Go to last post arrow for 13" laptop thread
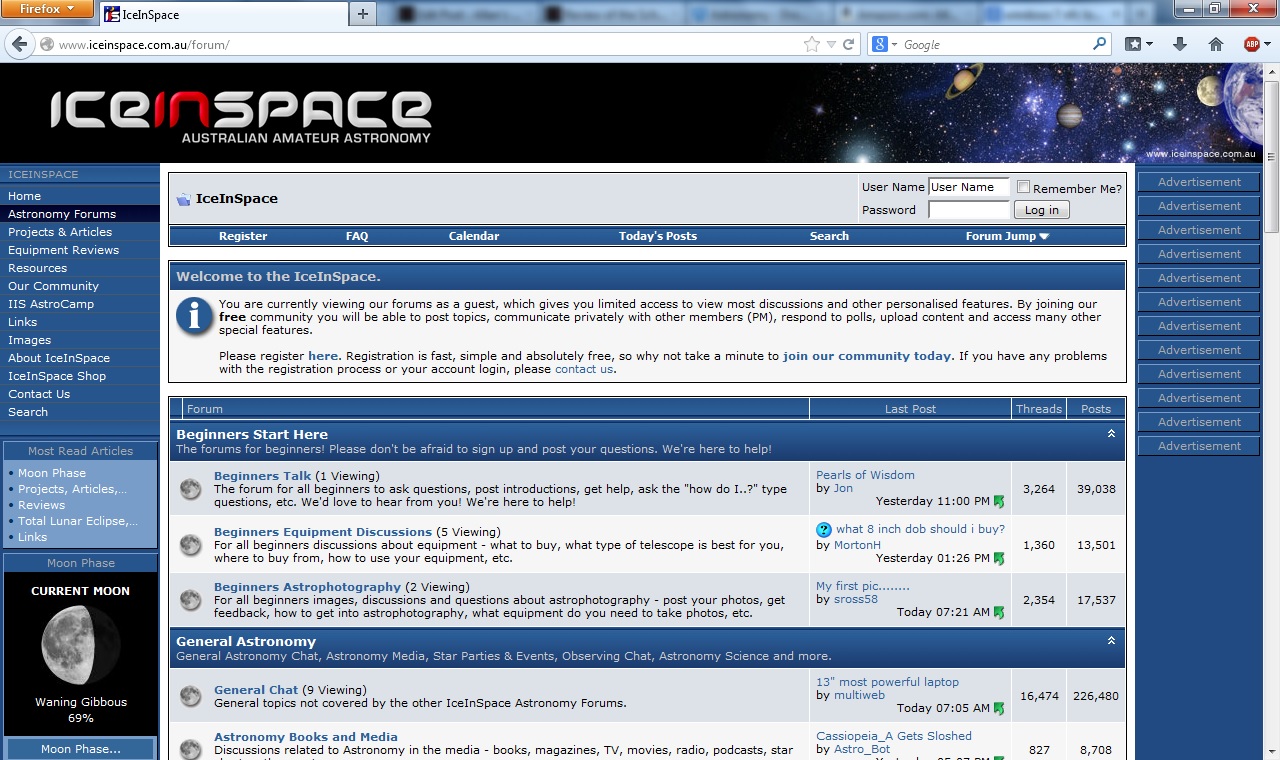Viewport: 1280px width, 760px height. (999, 709)
